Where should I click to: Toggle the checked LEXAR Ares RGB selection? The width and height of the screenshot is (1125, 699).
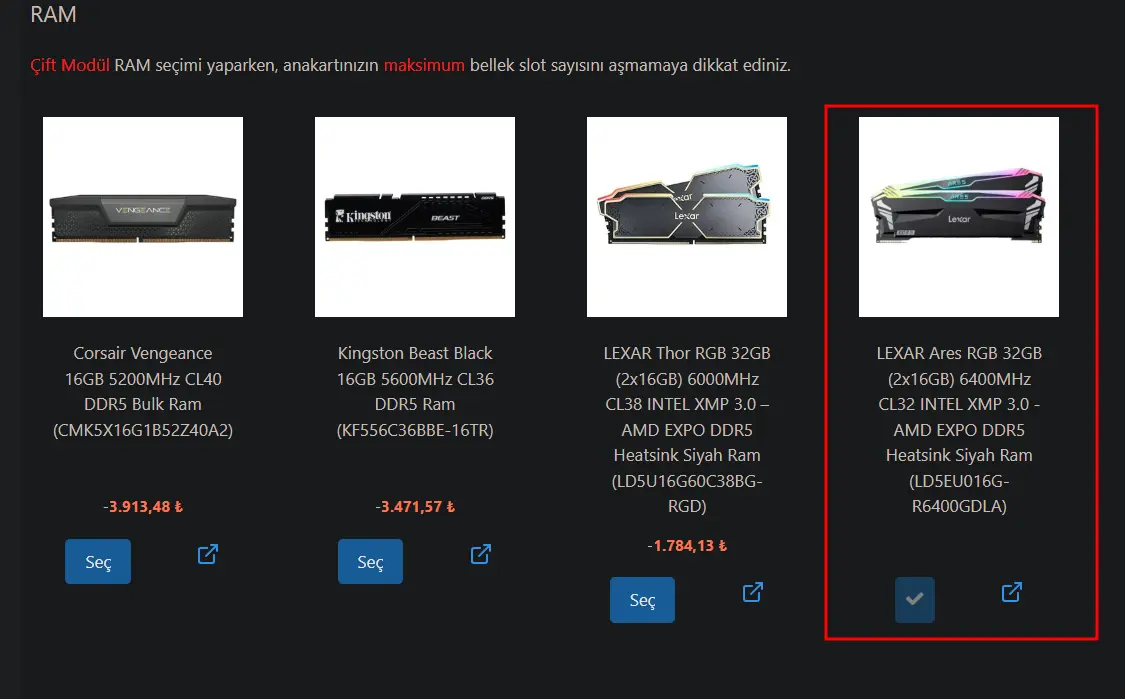915,599
